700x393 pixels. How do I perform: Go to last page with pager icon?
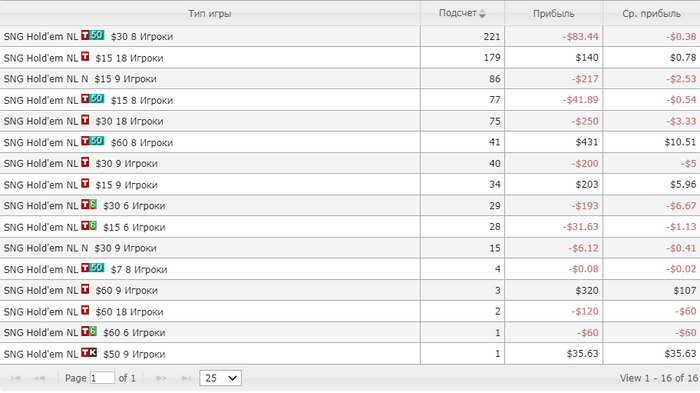coord(186,378)
